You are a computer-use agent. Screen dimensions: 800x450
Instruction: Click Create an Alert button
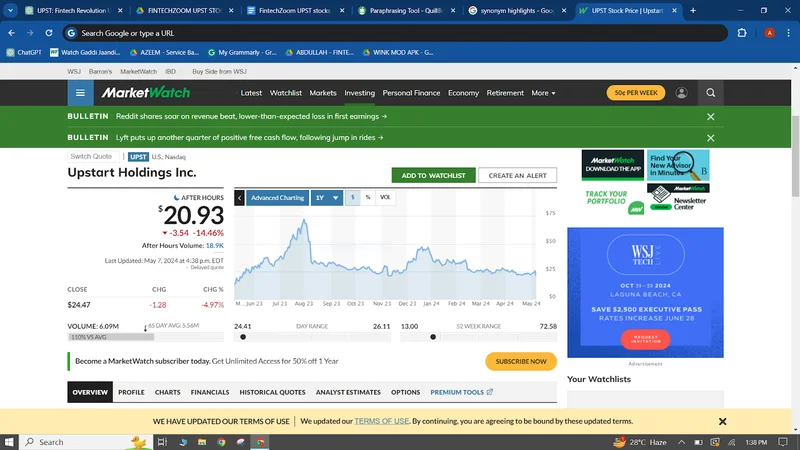(x=517, y=176)
